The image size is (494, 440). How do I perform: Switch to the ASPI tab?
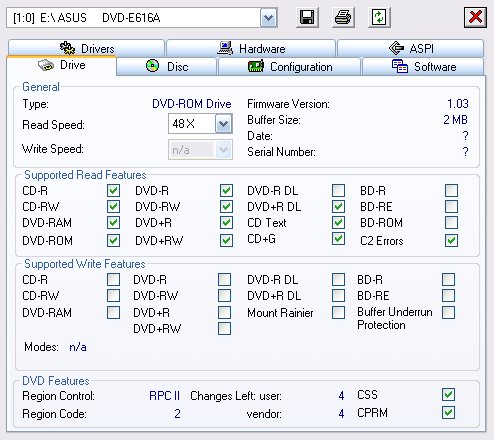[411, 49]
